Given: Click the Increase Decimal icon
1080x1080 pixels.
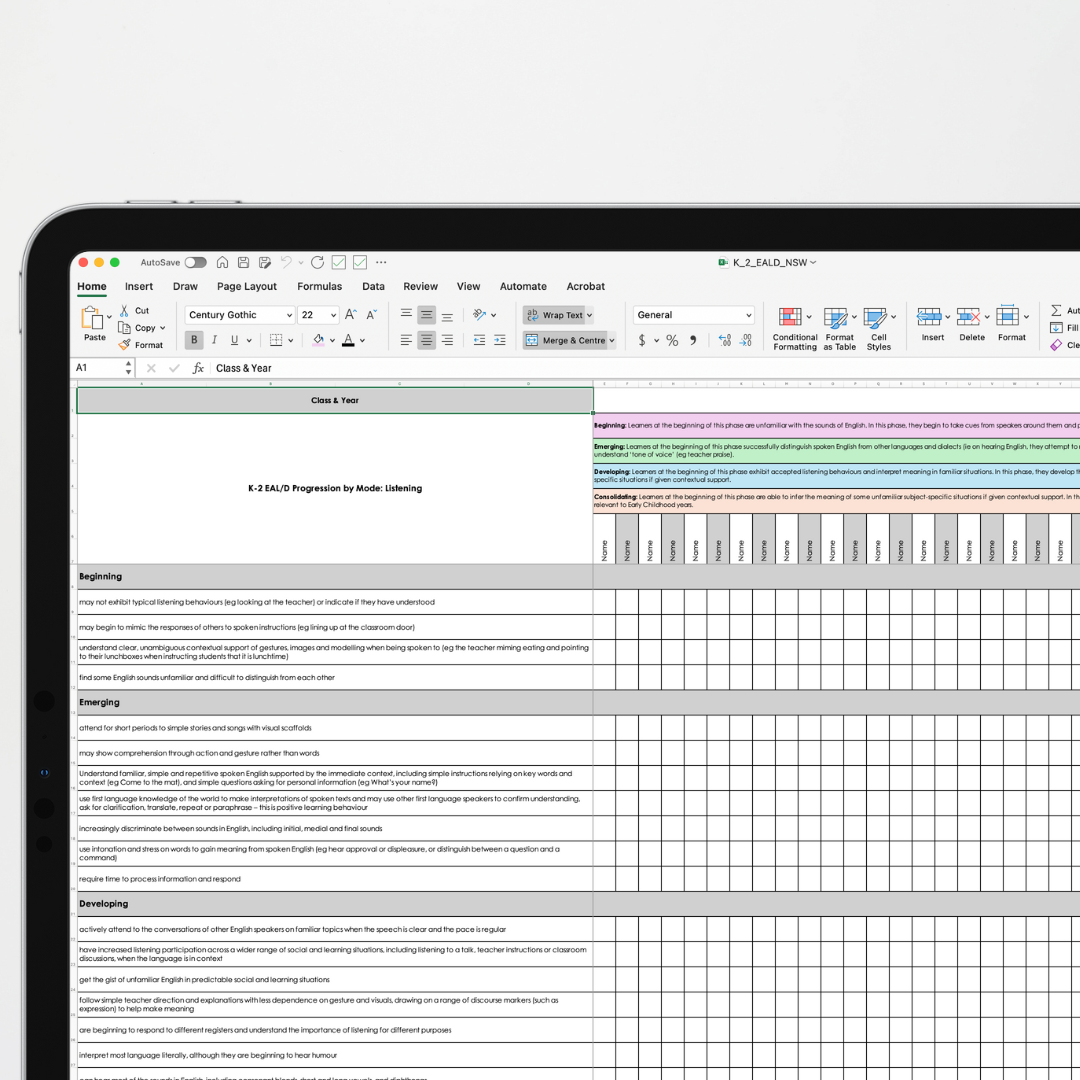Looking at the screenshot, I should click(724, 340).
